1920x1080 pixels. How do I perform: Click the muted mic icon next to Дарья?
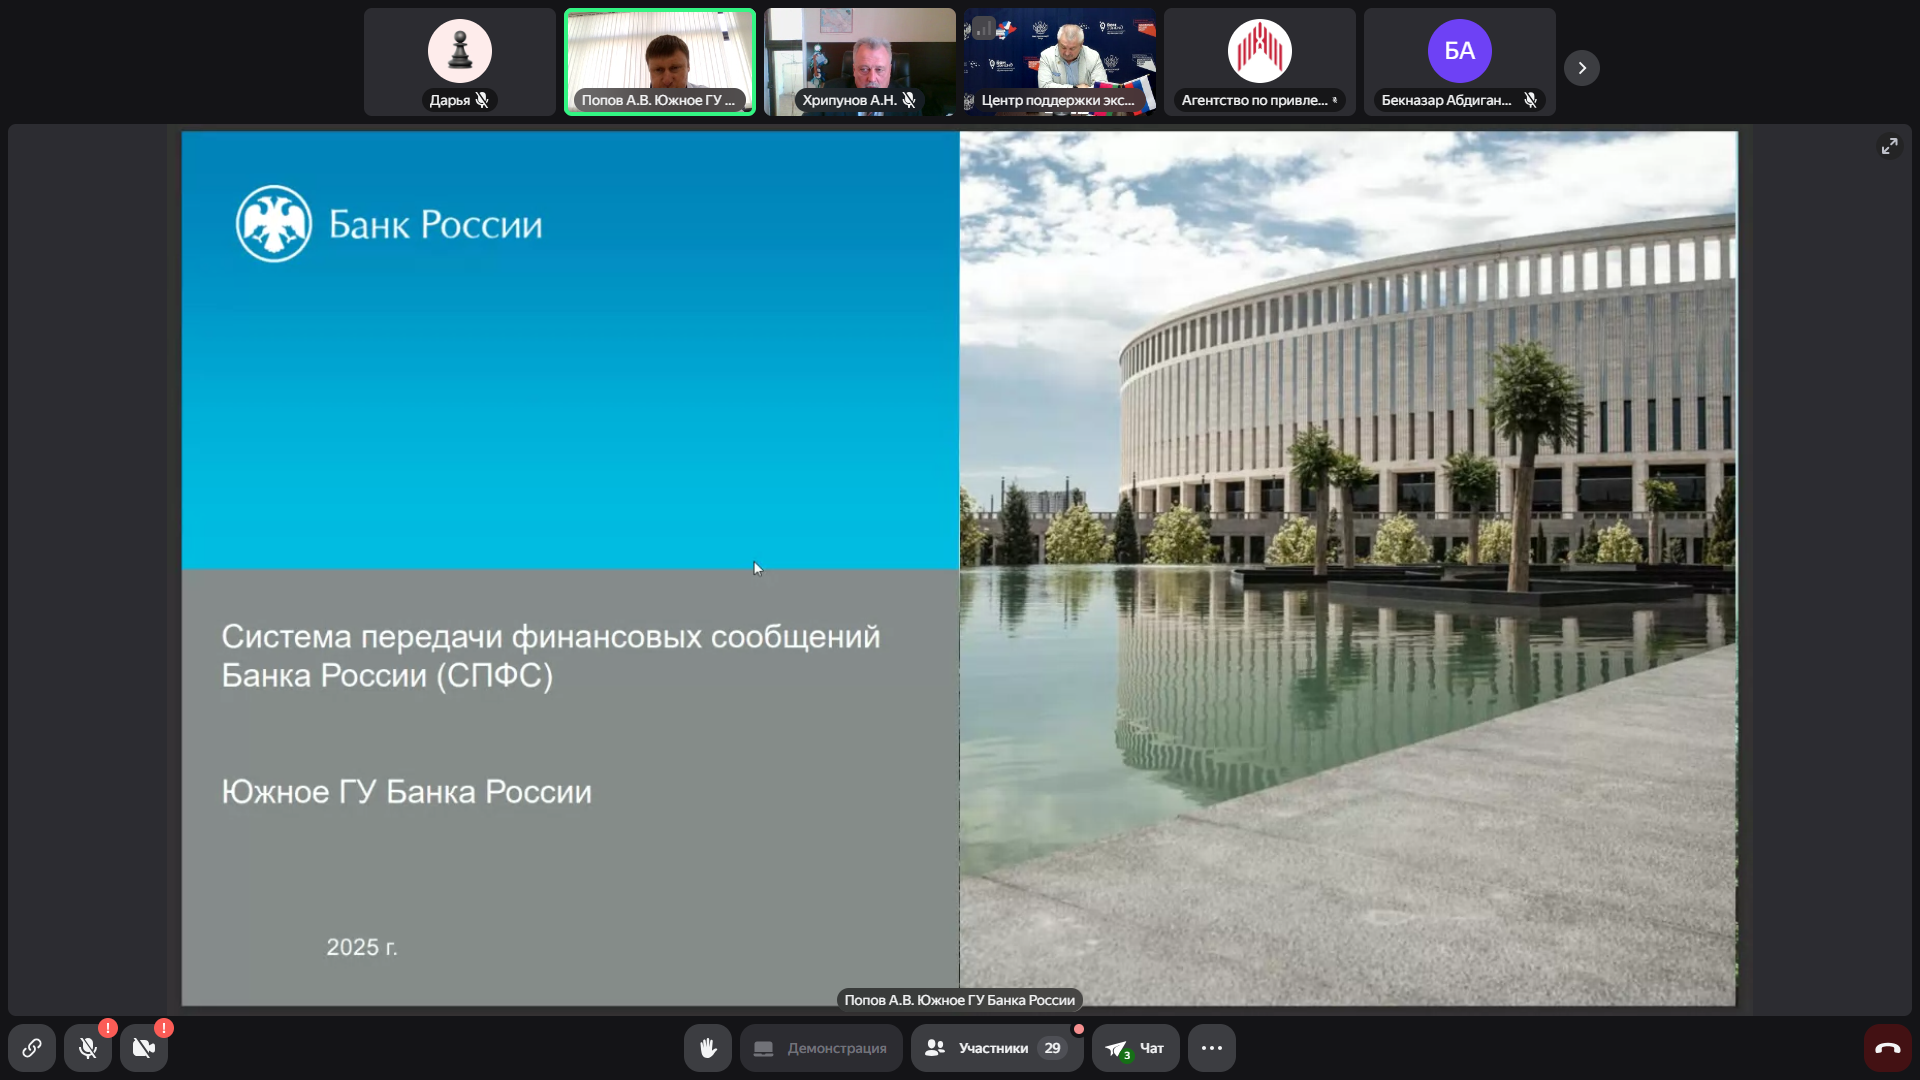pyautogui.click(x=482, y=100)
